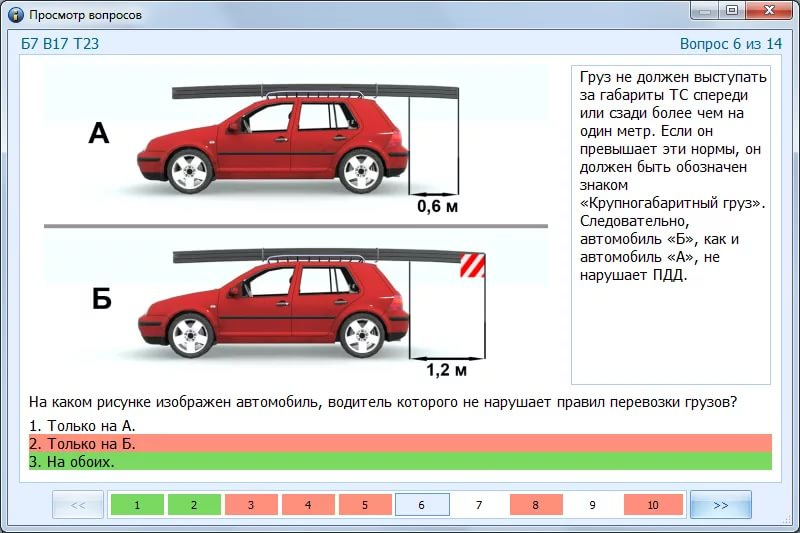Viewport: 800px width, 533px height.
Task: Go to question 8 in navigator
Action: click(536, 505)
